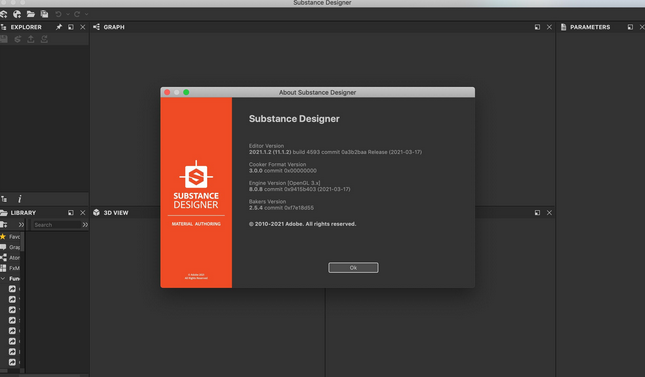Image resolution: width=645 pixels, height=377 pixels.
Task: Open a package with the folder icon
Action: coord(30,14)
